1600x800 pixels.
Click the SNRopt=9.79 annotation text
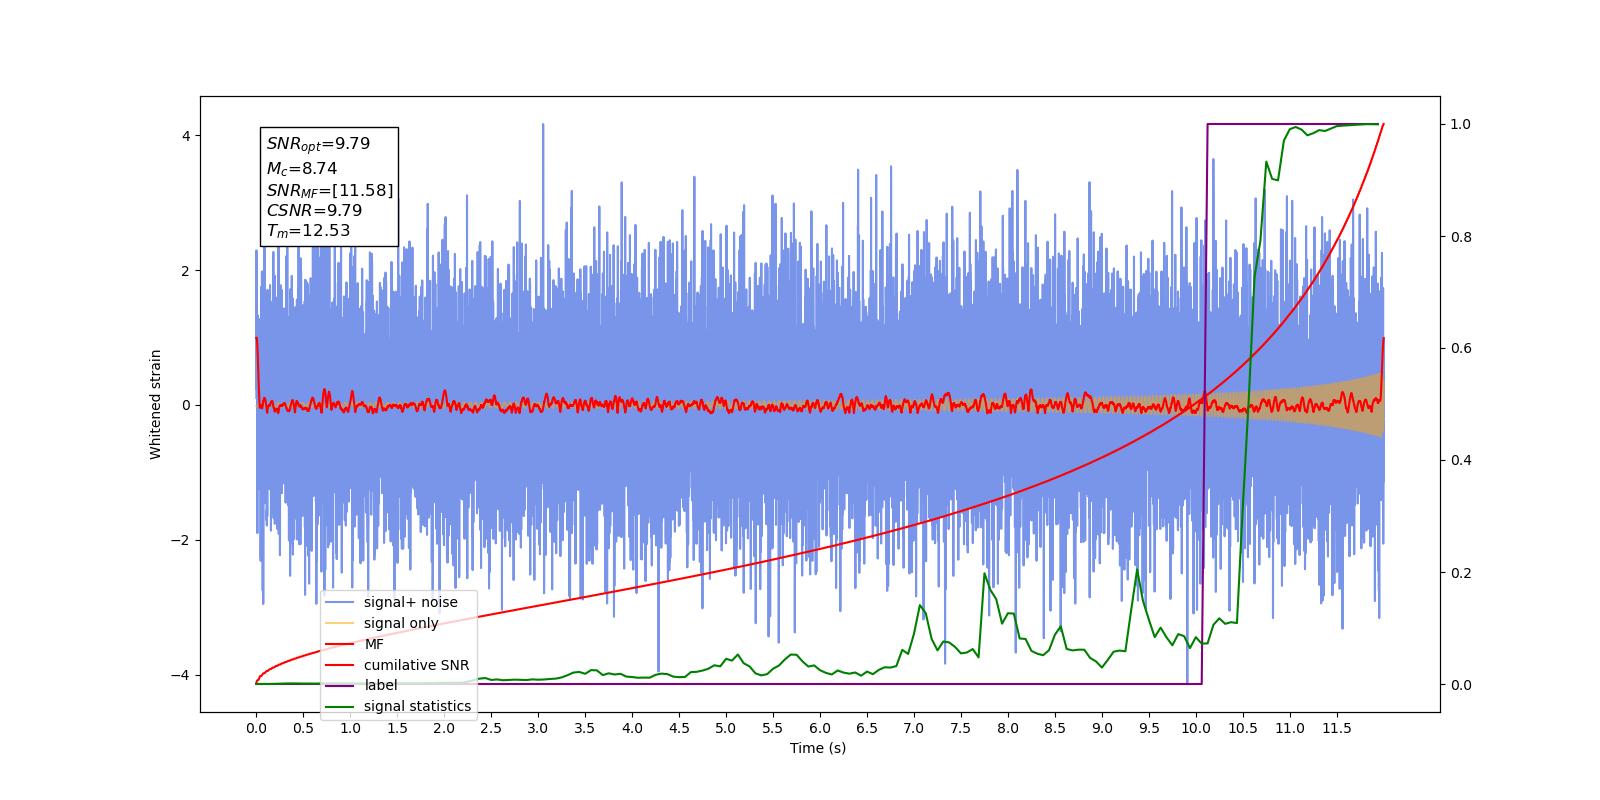coord(318,144)
